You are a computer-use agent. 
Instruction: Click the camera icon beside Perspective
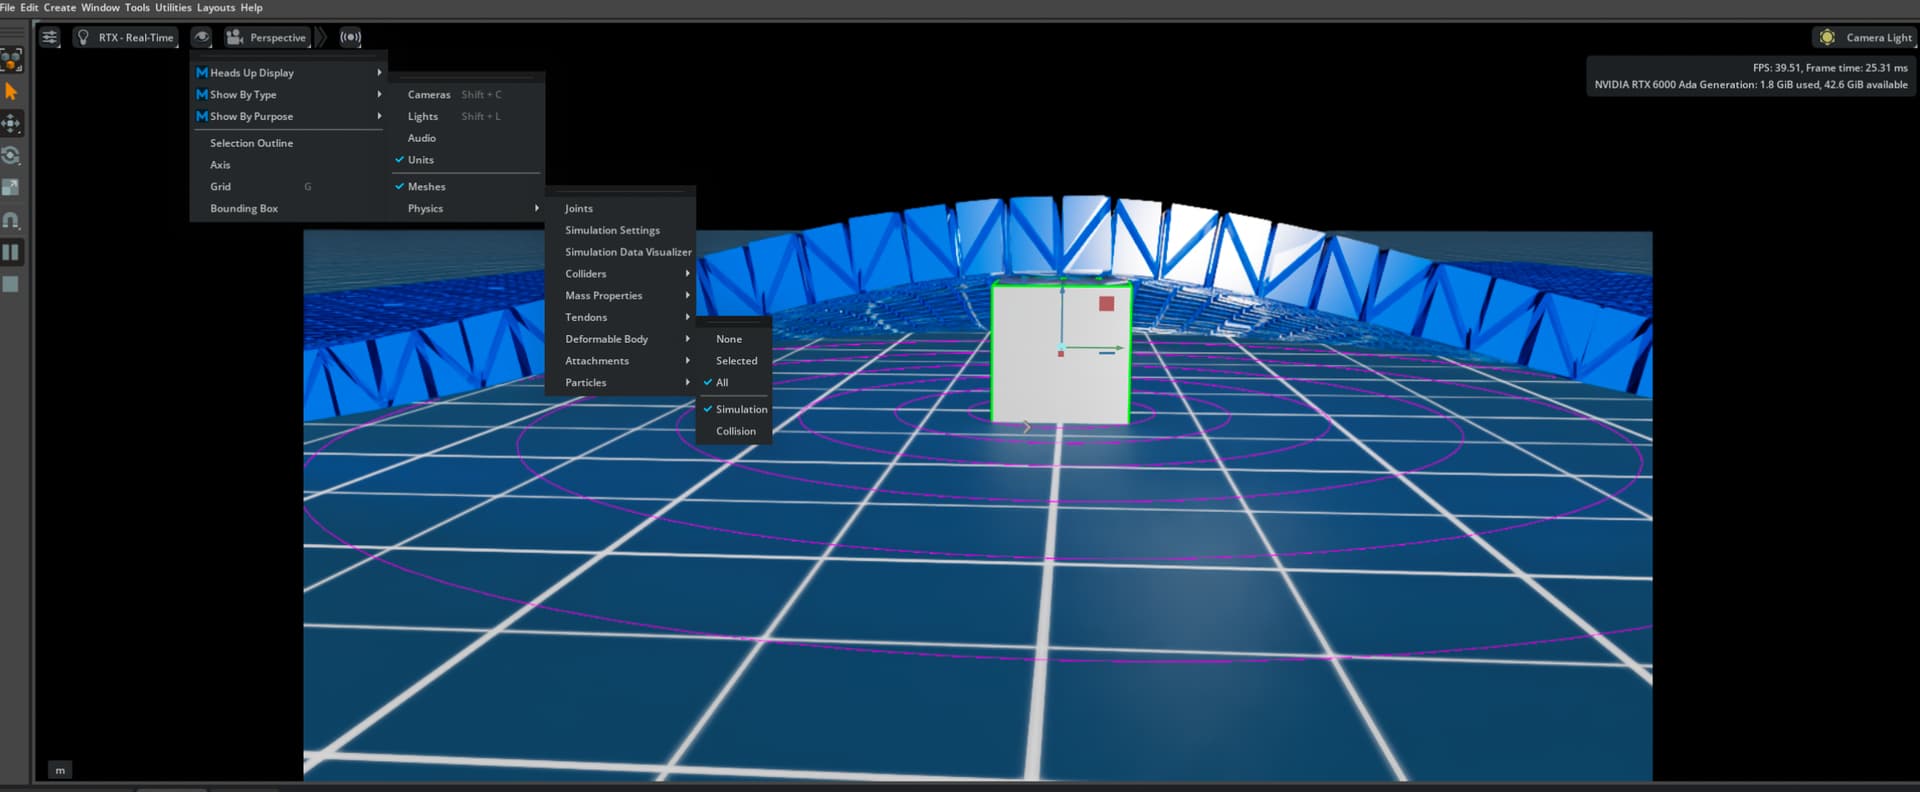click(235, 37)
